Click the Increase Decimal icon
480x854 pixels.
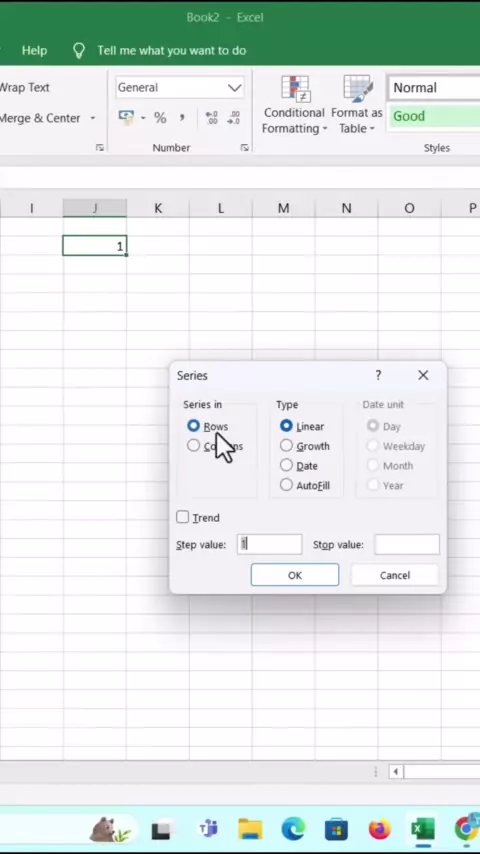211,118
